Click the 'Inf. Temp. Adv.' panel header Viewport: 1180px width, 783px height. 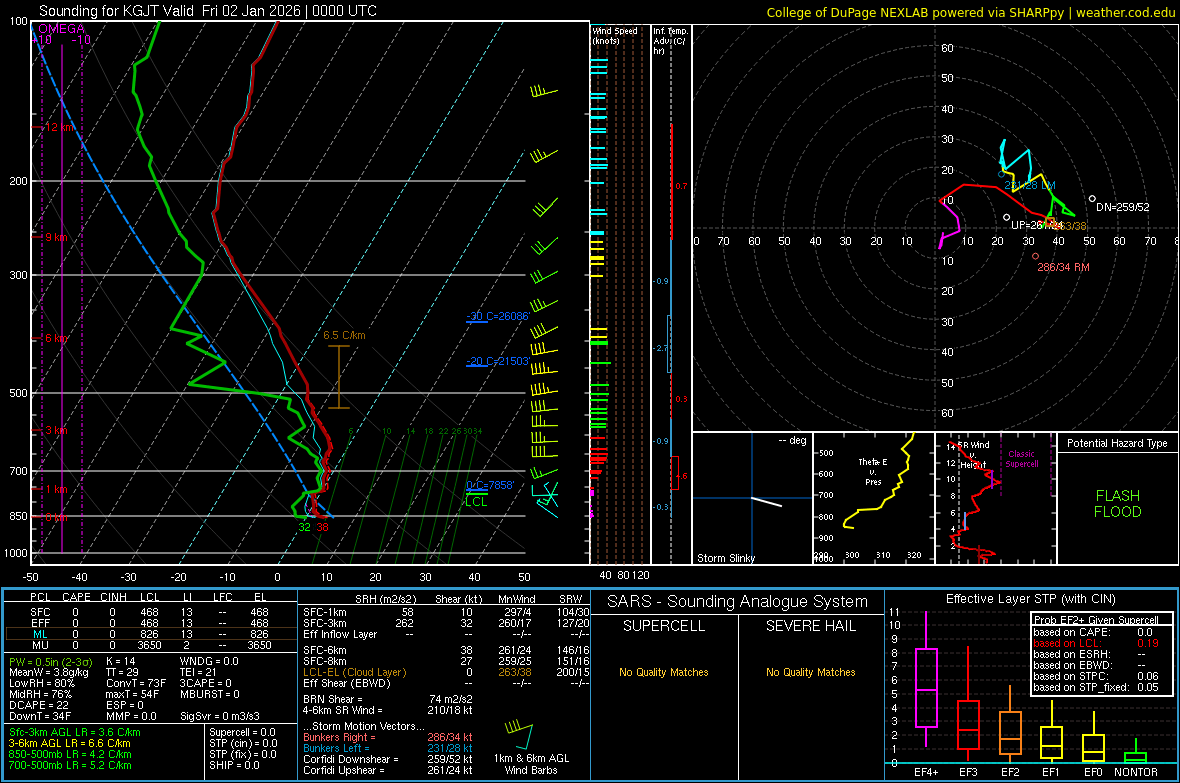[670, 41]
